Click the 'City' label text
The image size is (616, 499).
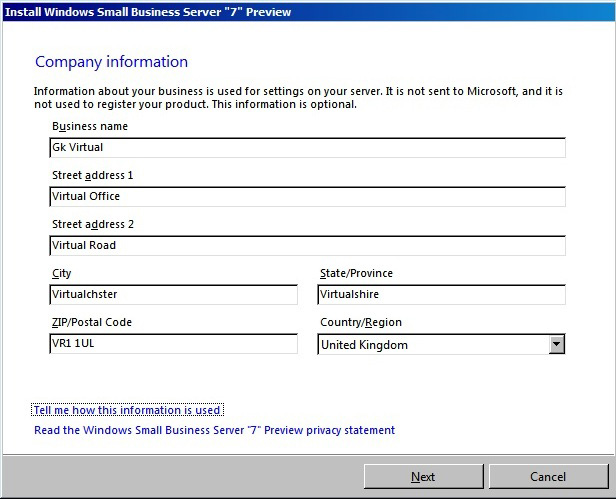62,273
